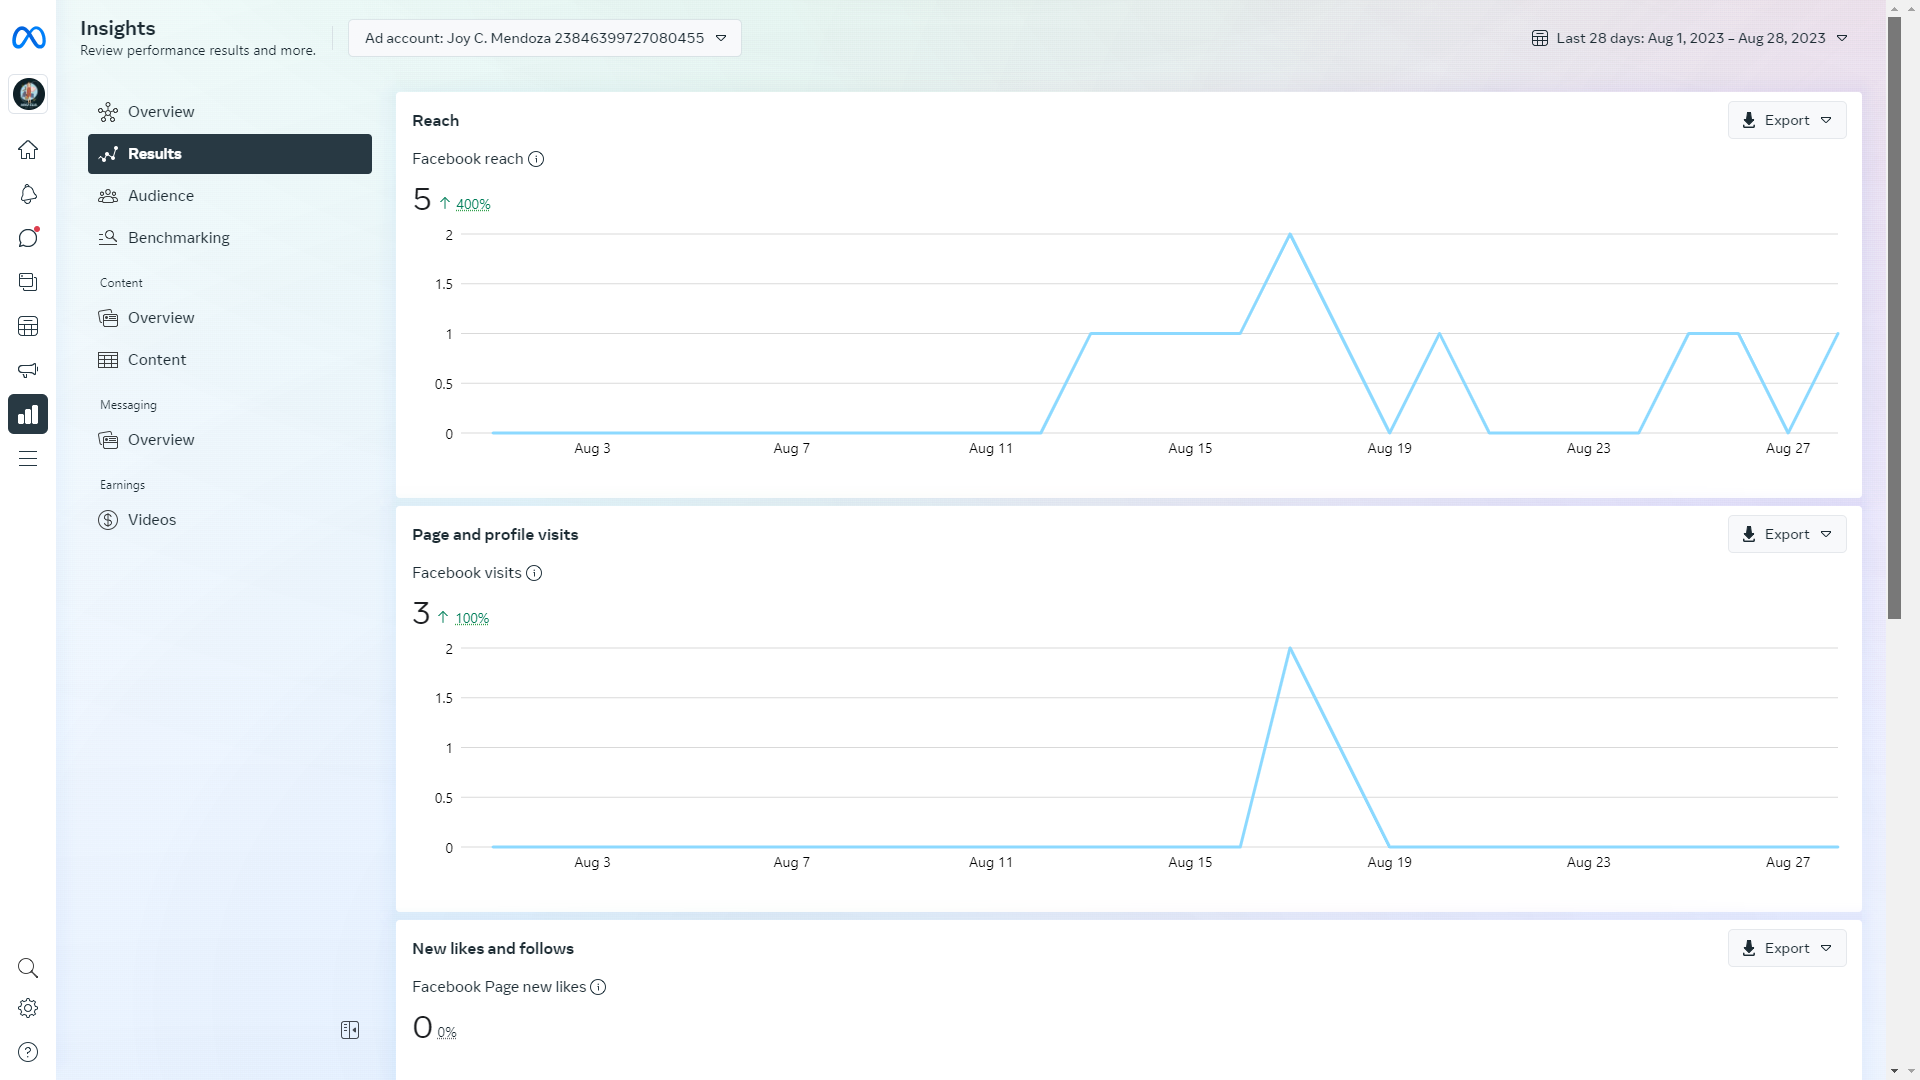This screenshot has height=1080, width=1920.
Task: Open the Settings gear icon
Action: click(28, 1008)
